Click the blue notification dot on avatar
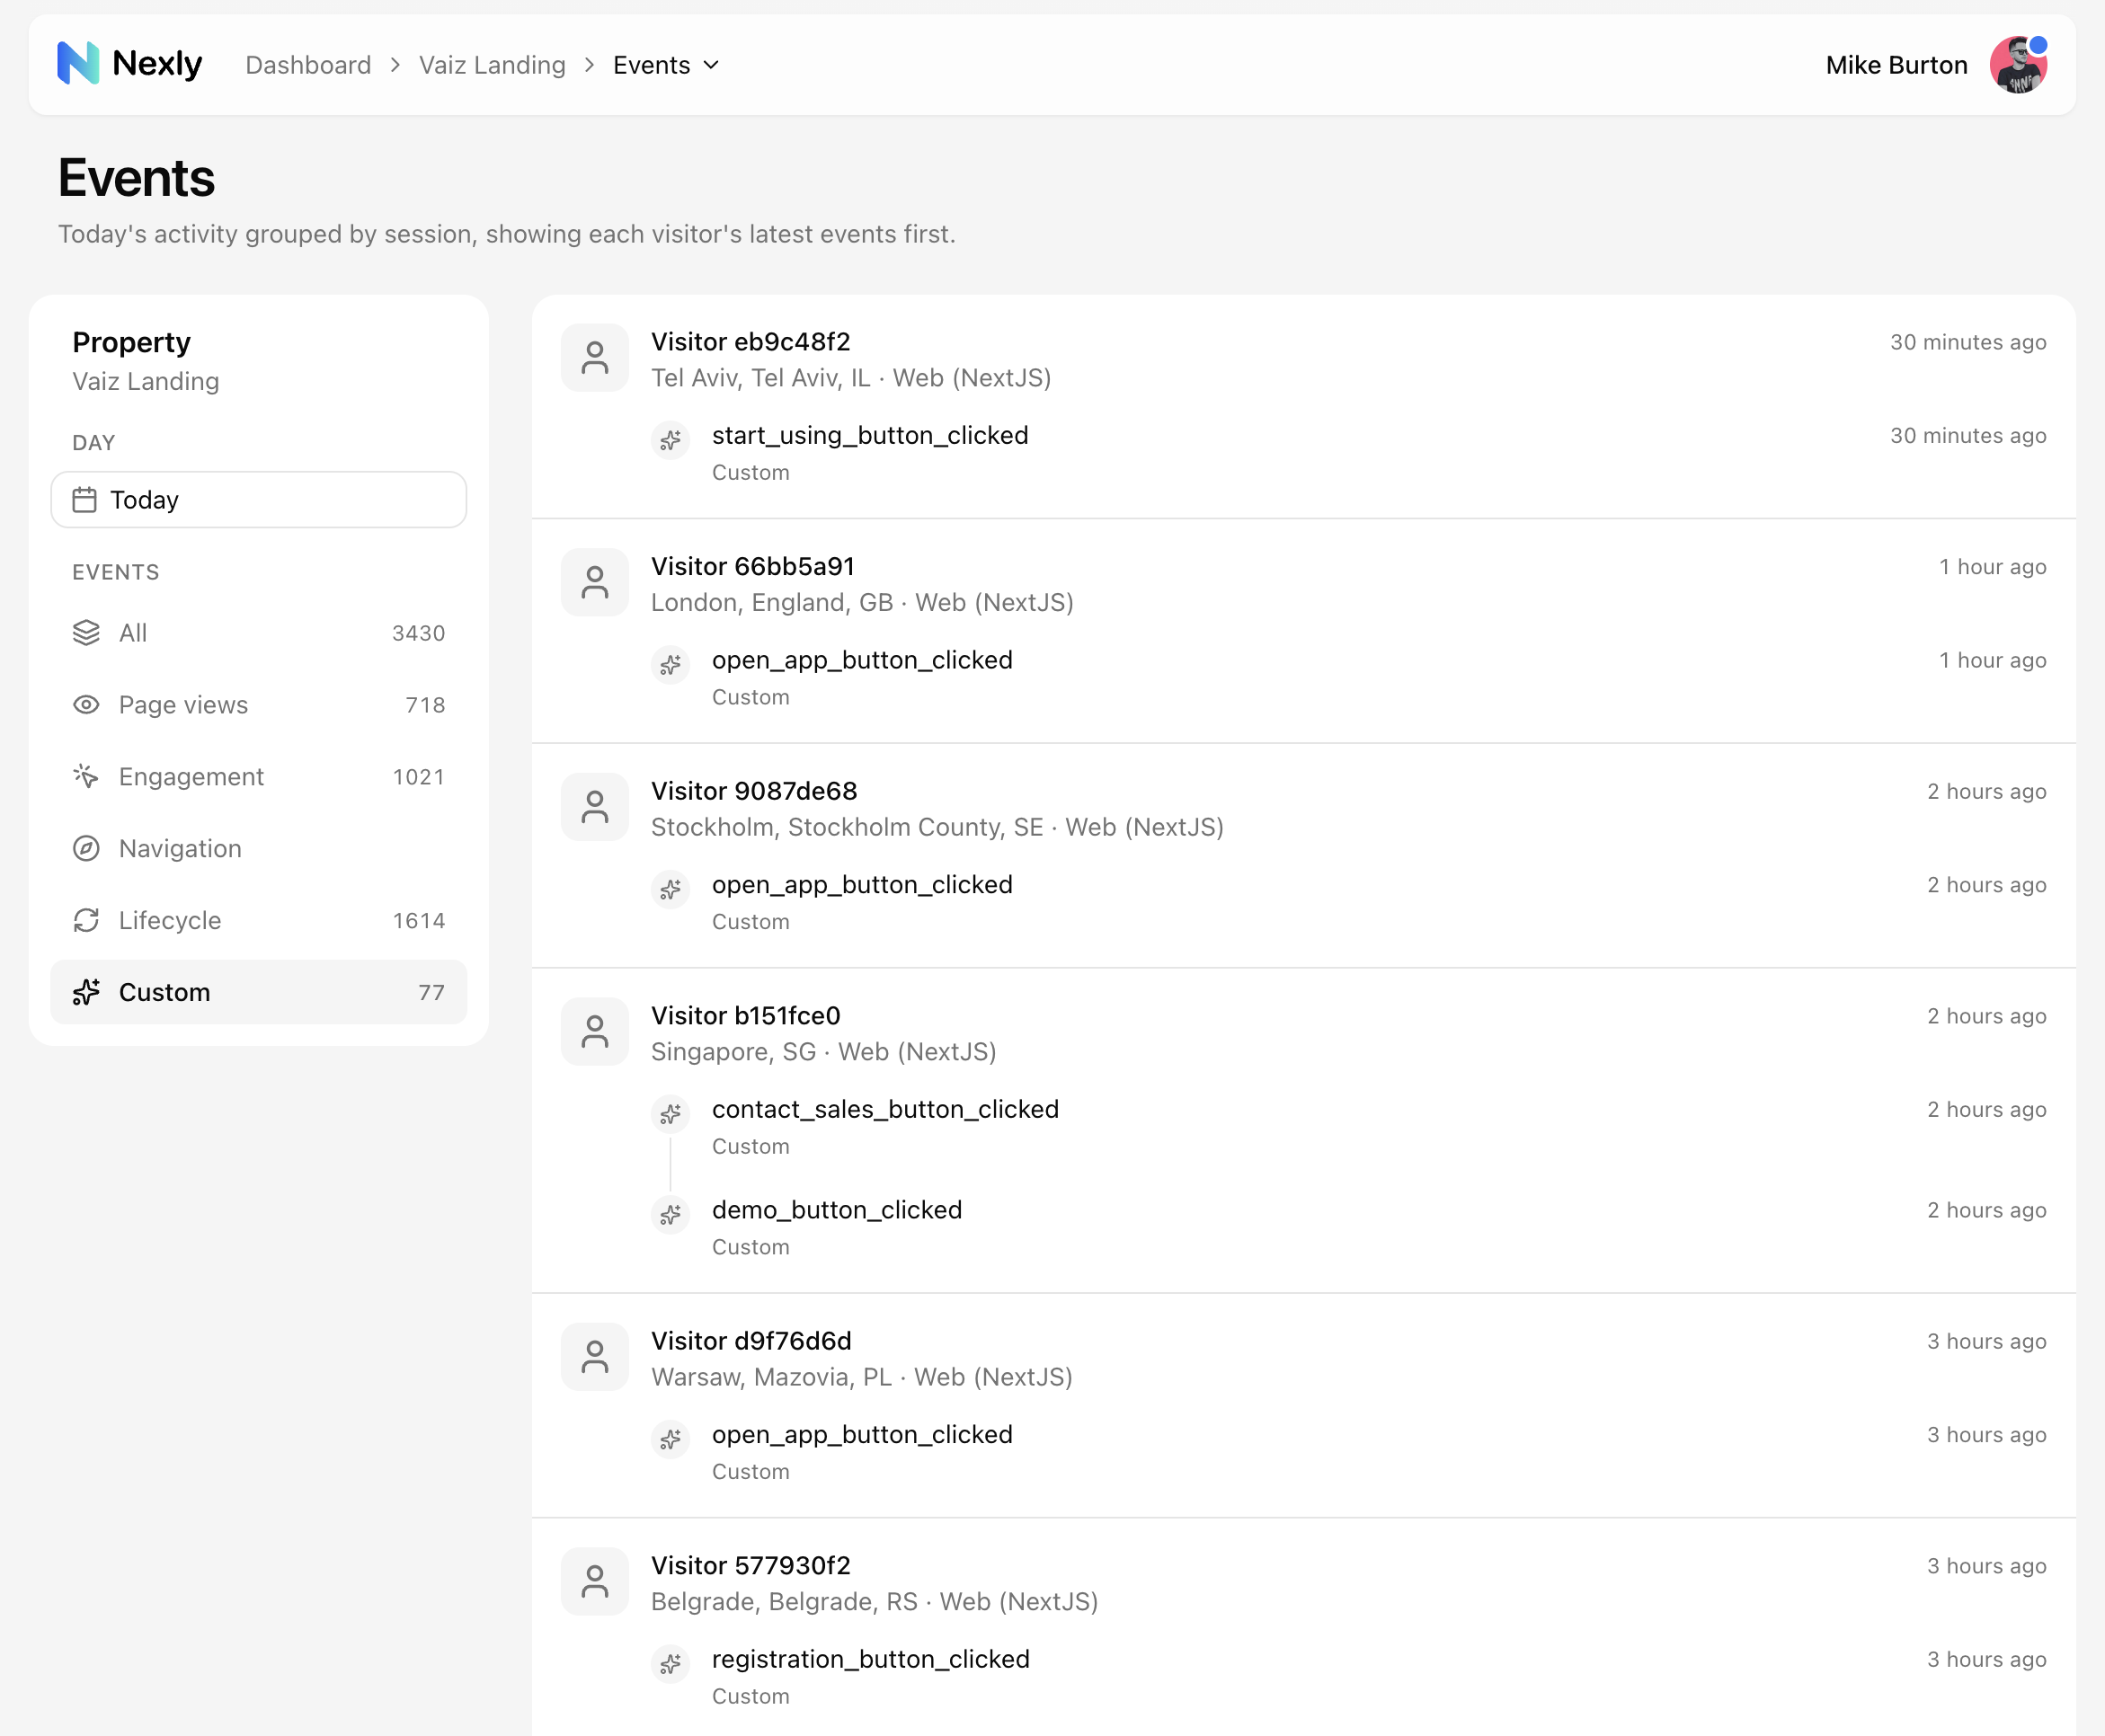 pyautogui.click(x=2038, y=45)
